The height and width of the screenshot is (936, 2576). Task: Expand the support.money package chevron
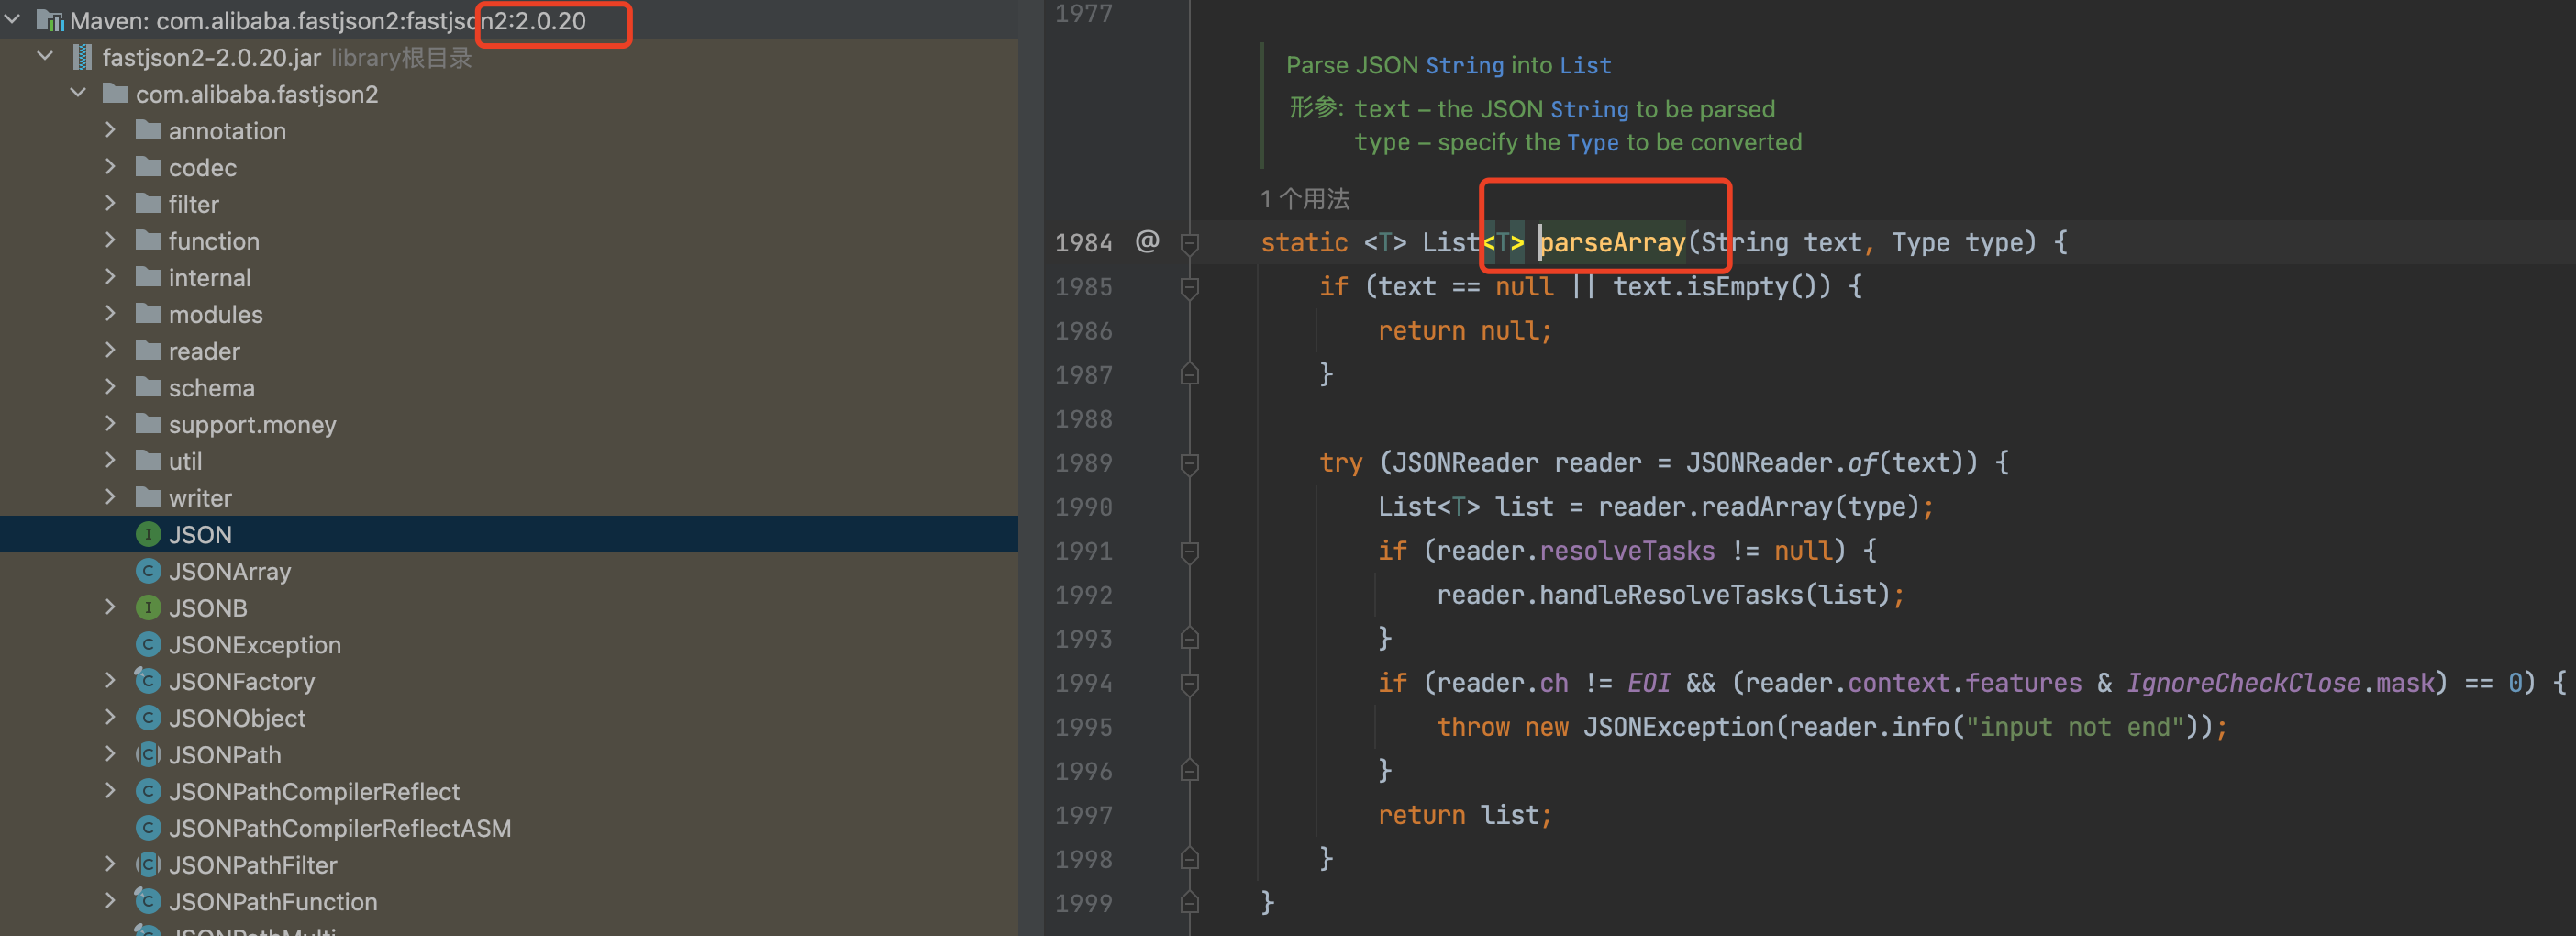point(111,424)
